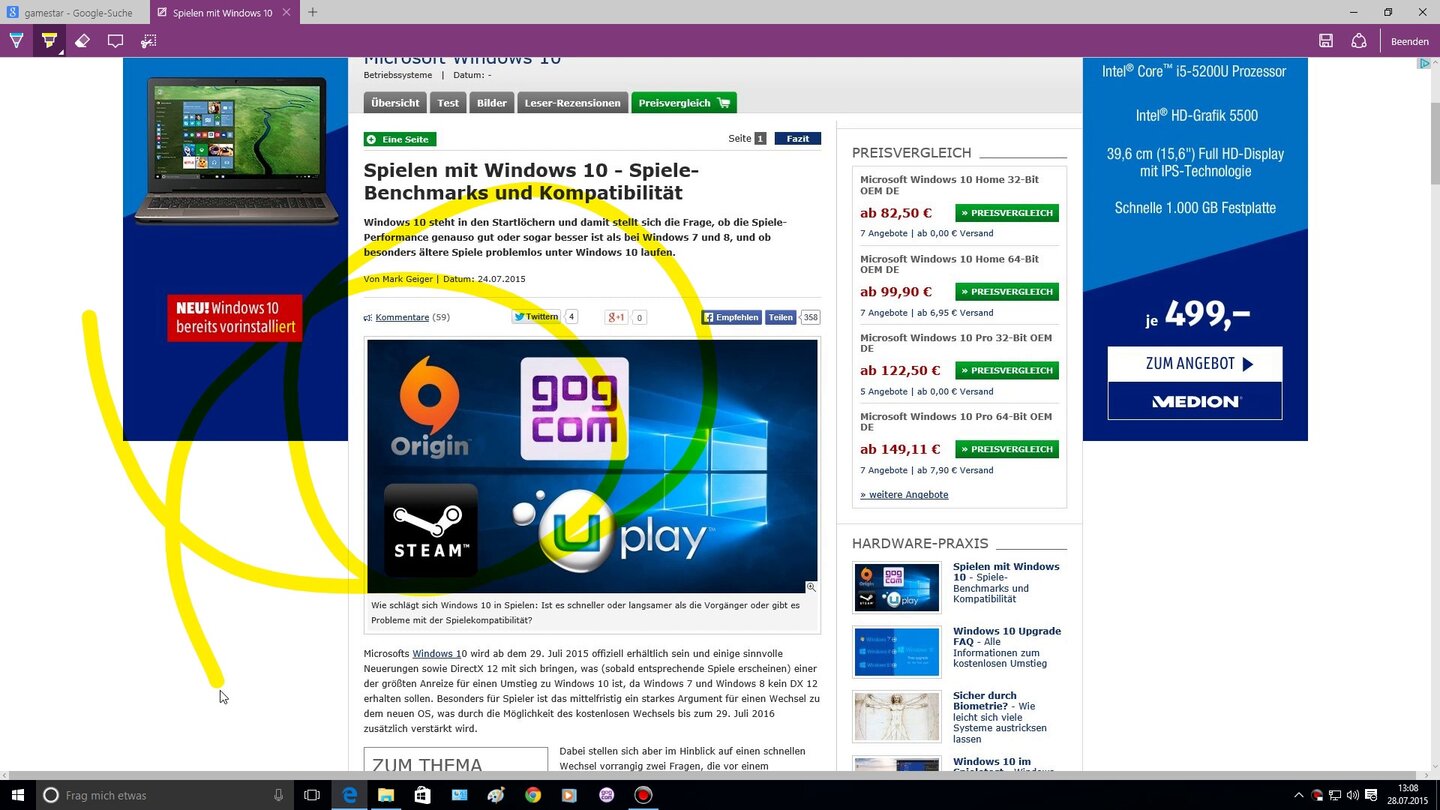Click the Cortana microphone icon
Viewport: 1440px width, 810px height.
[279, 795]
